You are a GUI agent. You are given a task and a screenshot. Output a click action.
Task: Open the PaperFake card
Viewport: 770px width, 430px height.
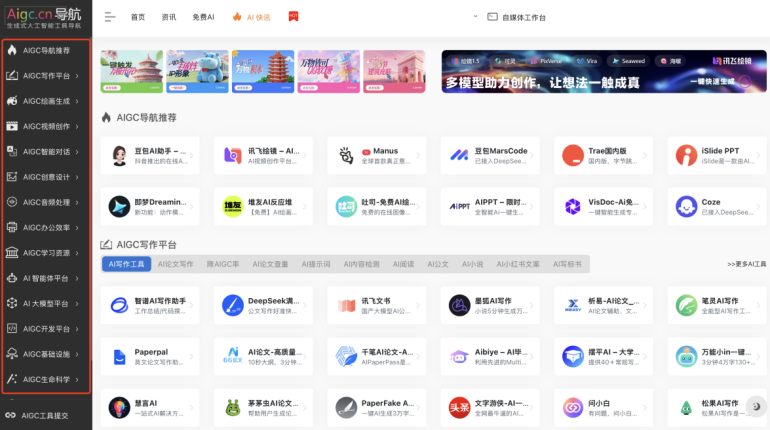coord(377,407)
